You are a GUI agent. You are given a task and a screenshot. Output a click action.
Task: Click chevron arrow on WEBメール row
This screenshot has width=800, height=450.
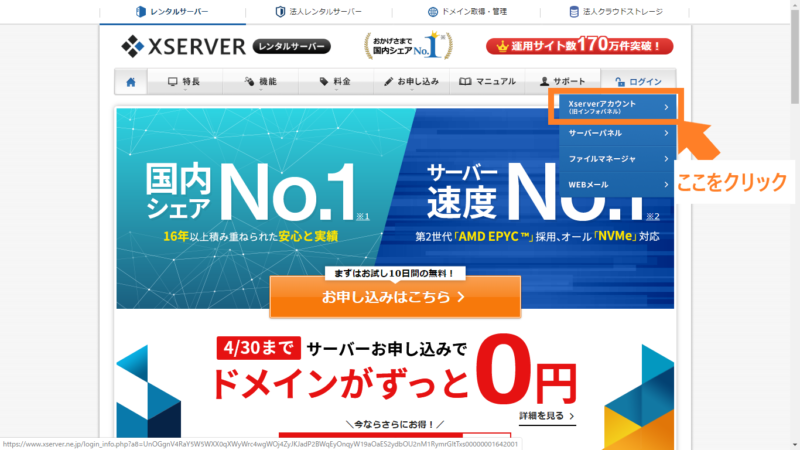click(x=666, y=185)
